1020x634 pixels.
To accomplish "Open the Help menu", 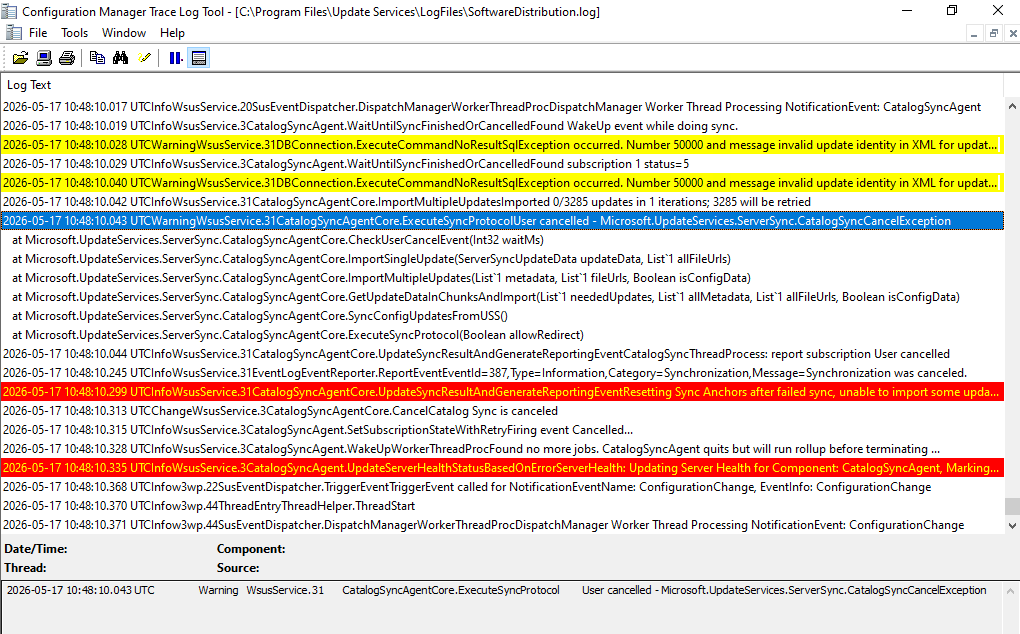I will (172, 33).
